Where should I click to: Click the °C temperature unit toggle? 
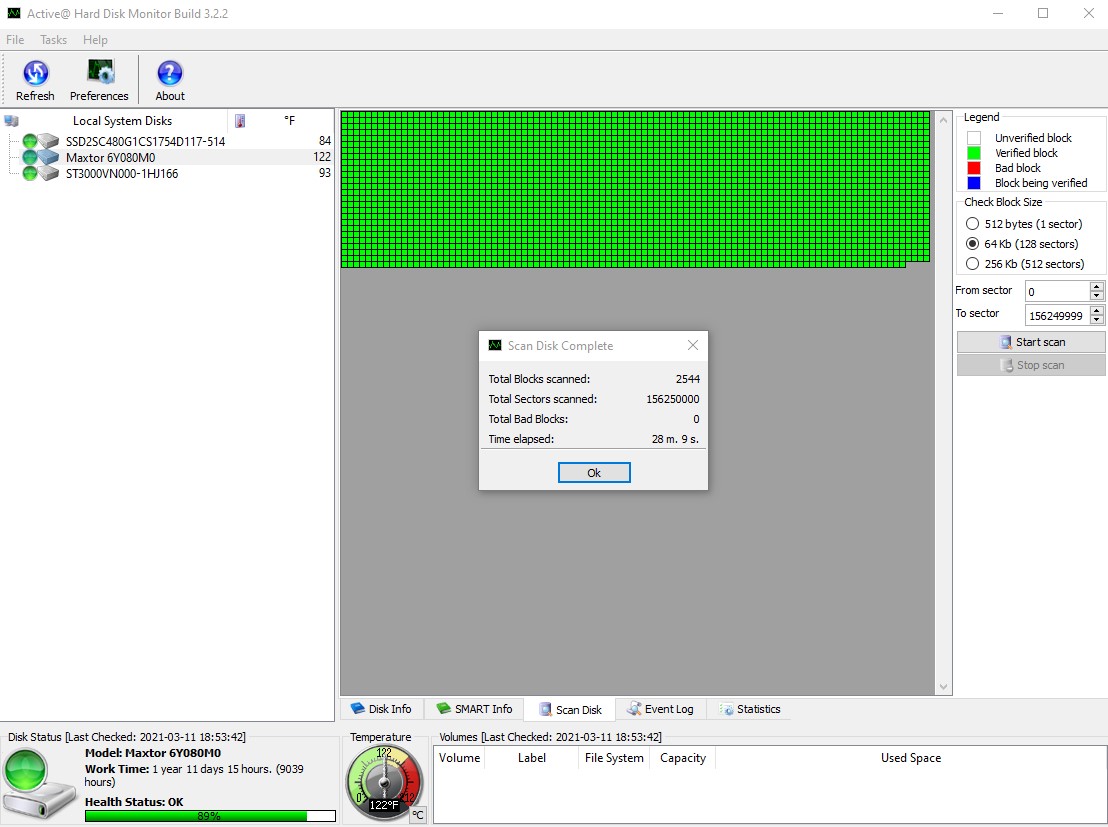tap(417, 814)
